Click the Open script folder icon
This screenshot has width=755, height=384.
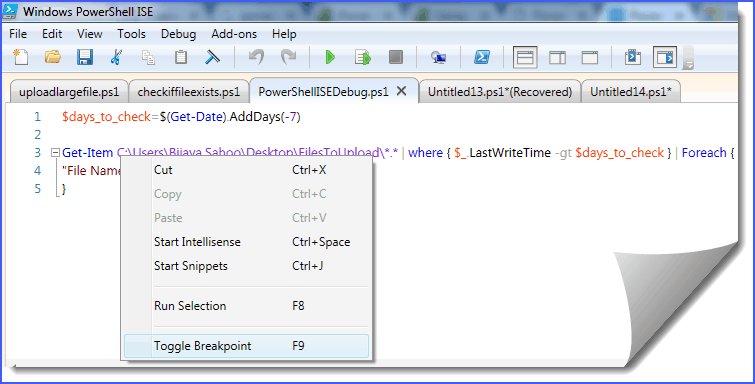pyautogui.click(x=52, y=57)
